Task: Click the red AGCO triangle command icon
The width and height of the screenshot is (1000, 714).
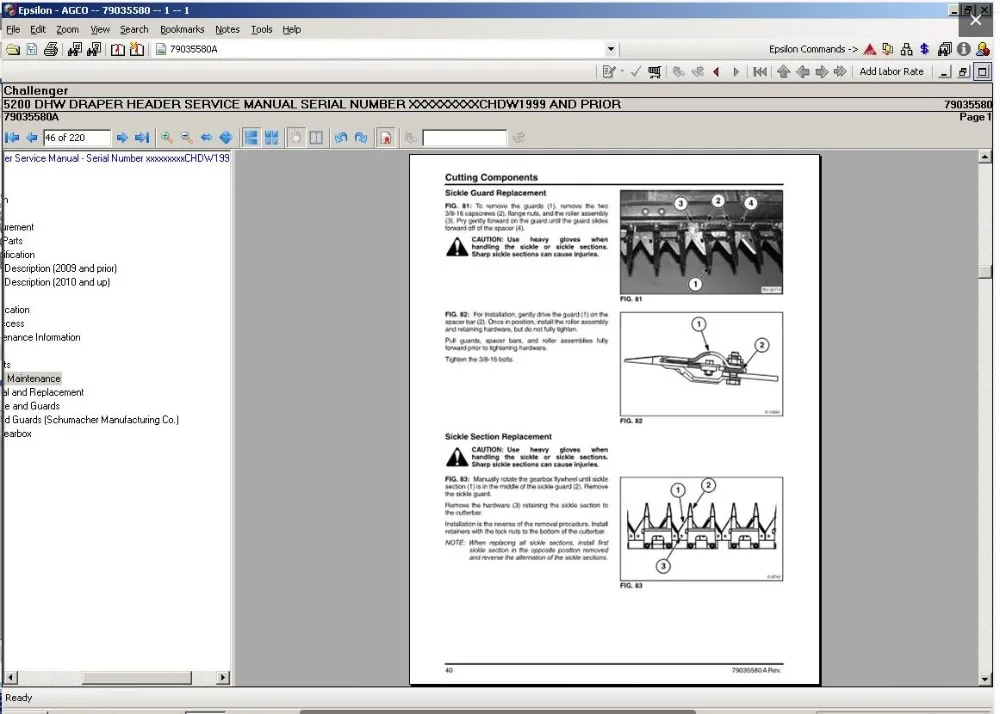Action: [x=869, y=49]
